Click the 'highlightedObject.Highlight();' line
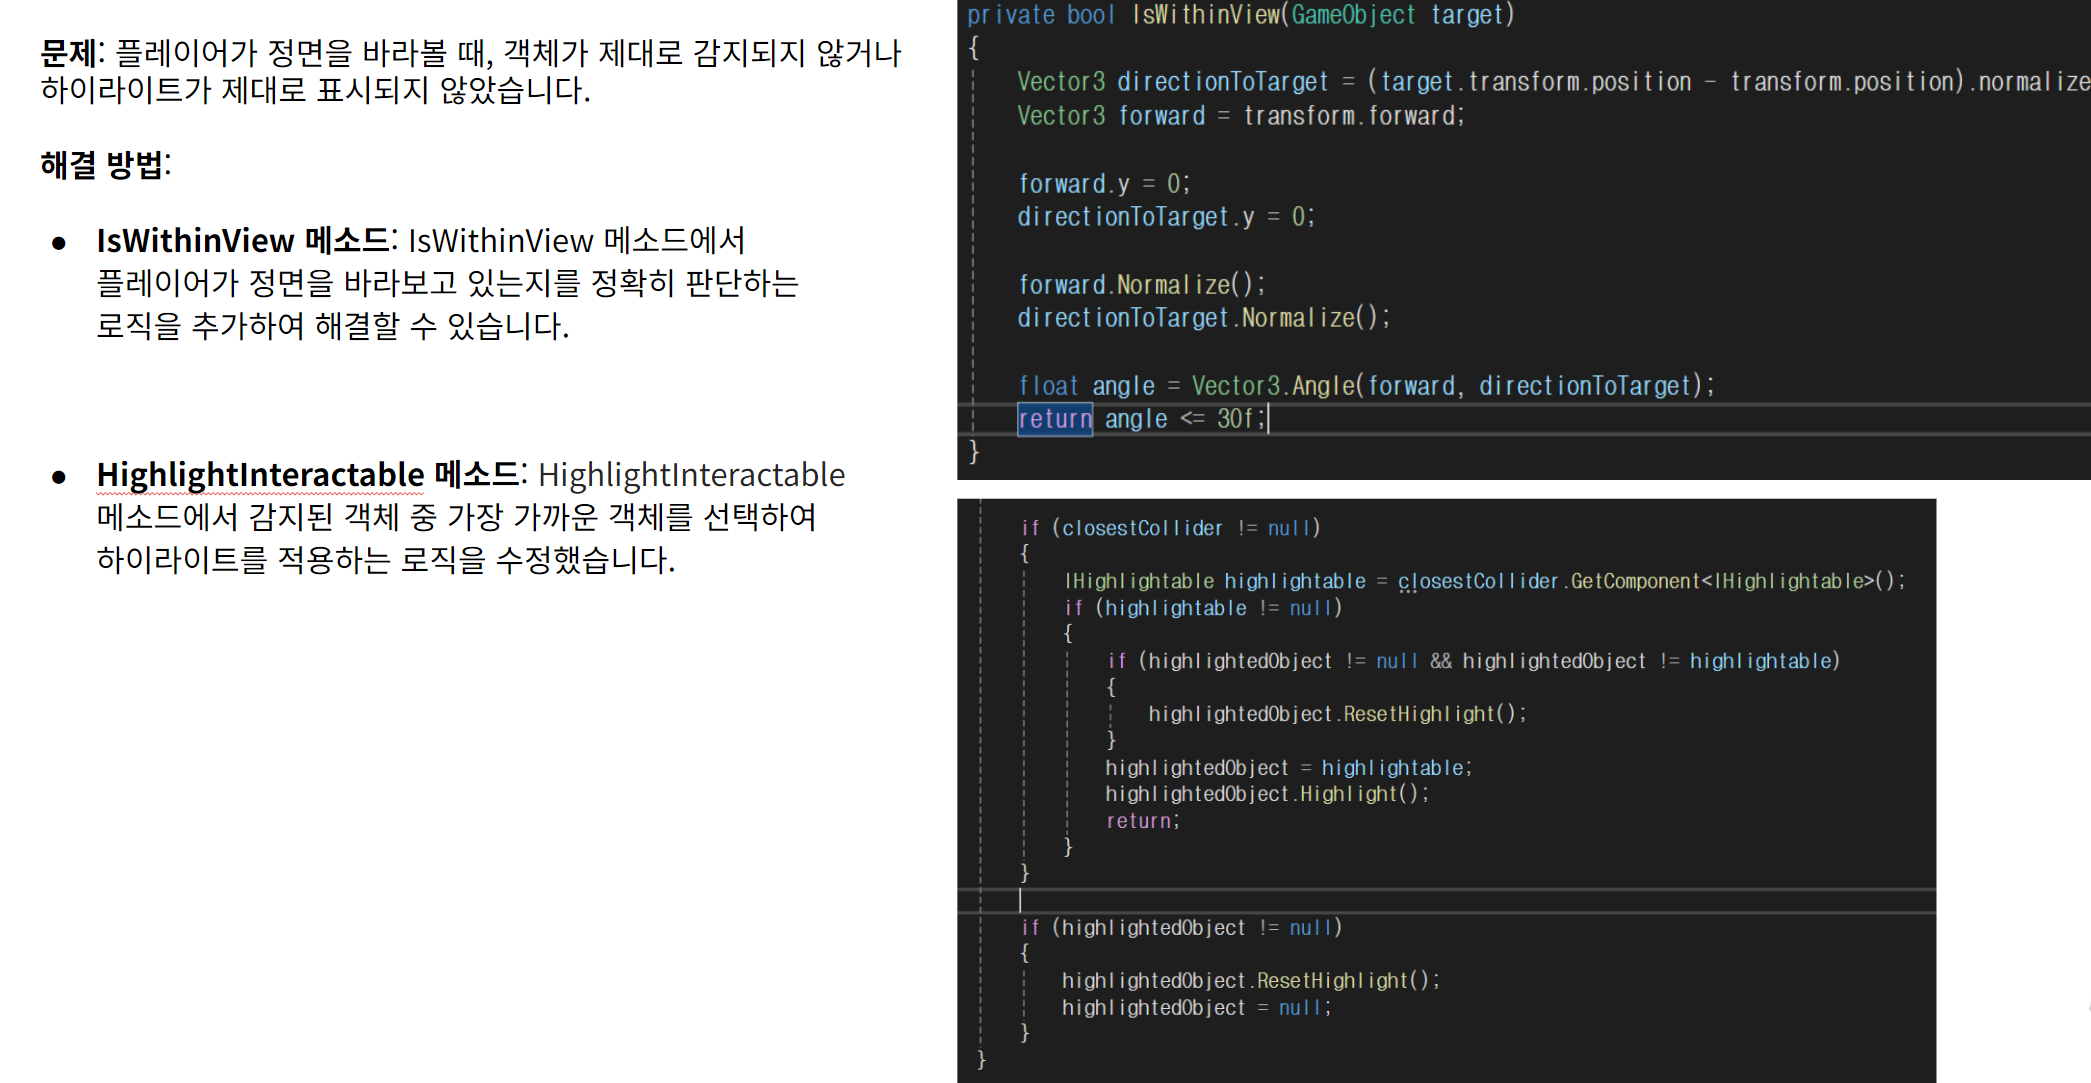This screenshot has height=1083, width=2091. pyautogui.click(x=1266, y=794)
